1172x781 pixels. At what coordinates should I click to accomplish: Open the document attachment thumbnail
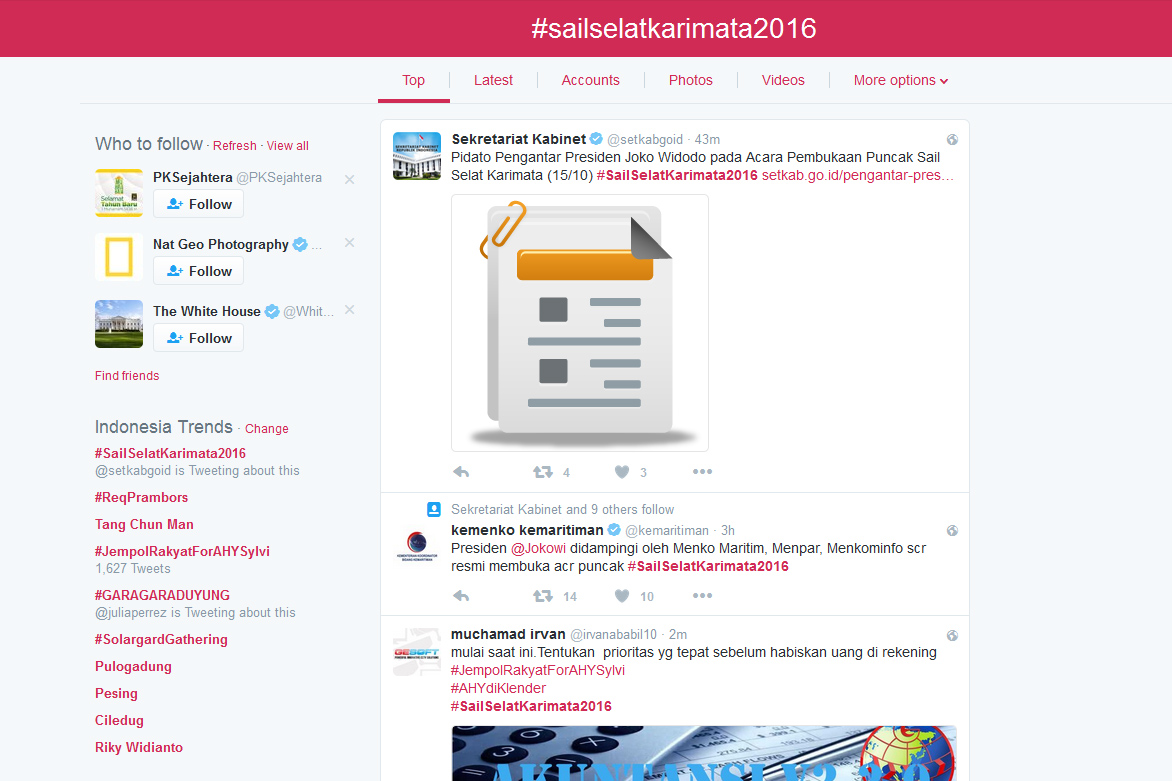580,322
